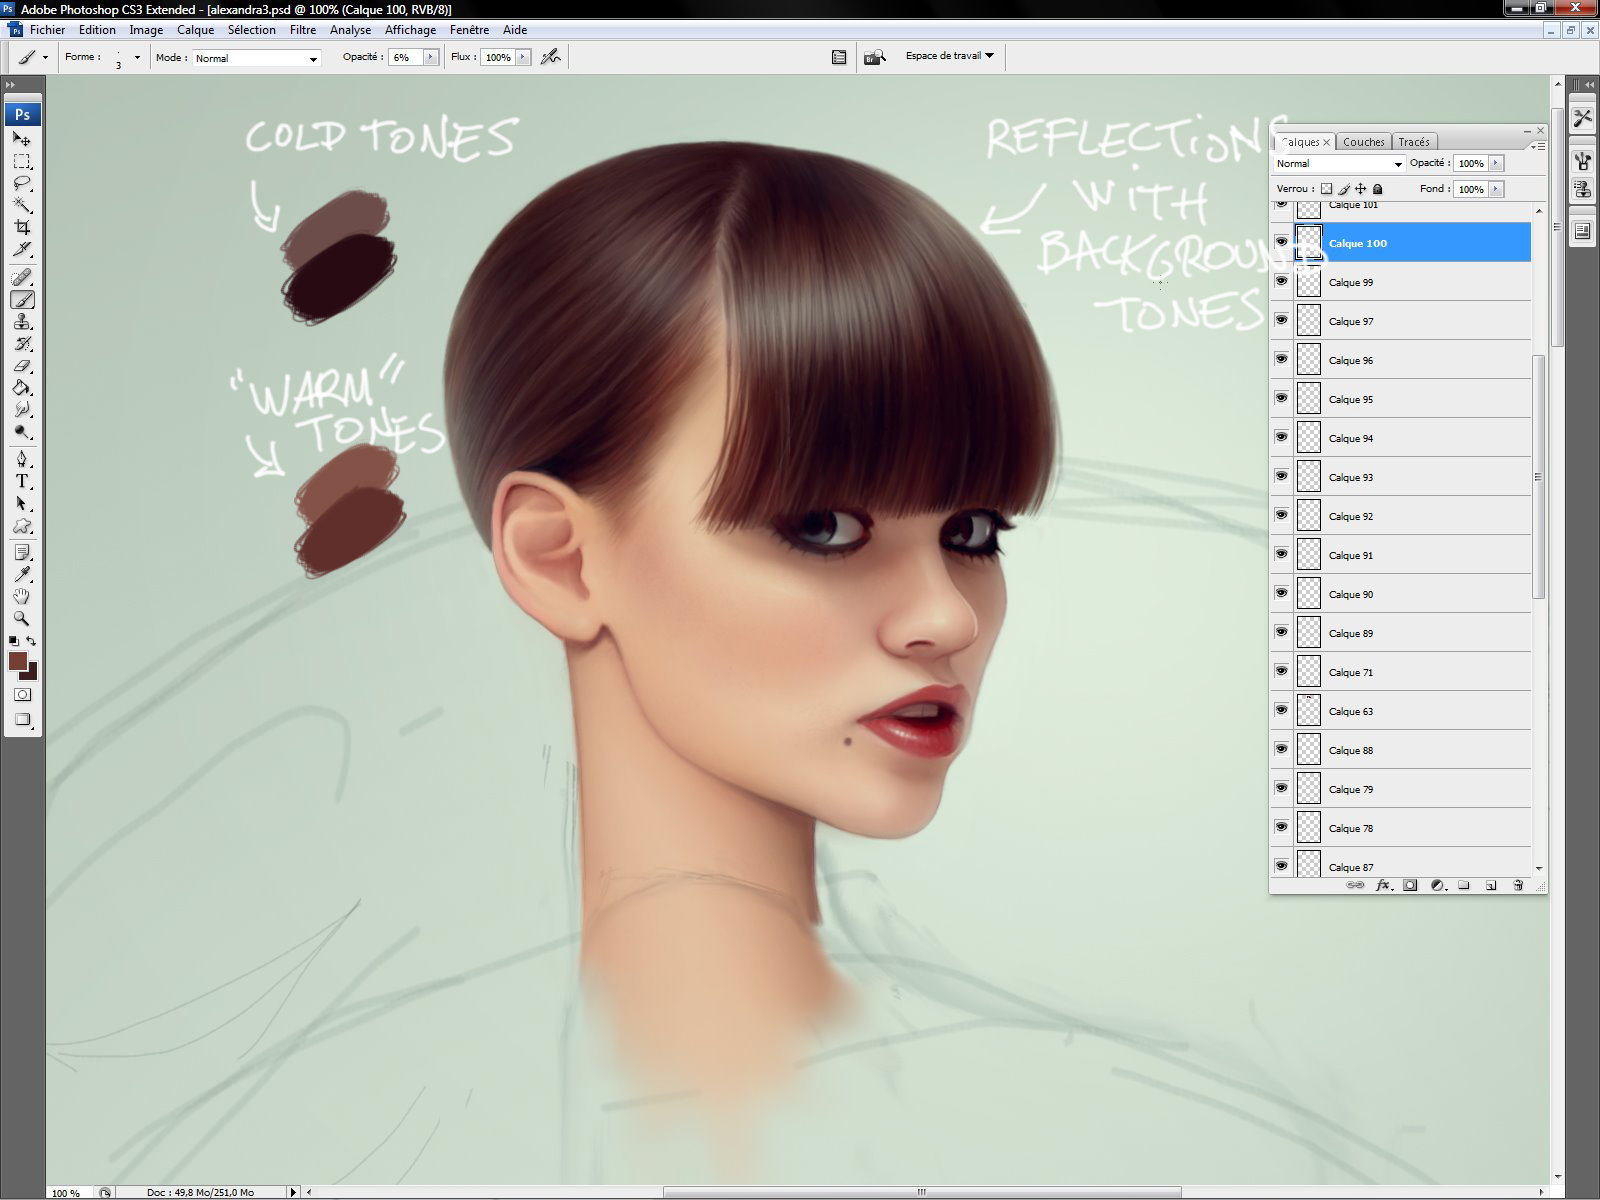Select the Paint Bucket tool
The height and width of the screenshot is (1200, 1600).
[x=22, y=388]
